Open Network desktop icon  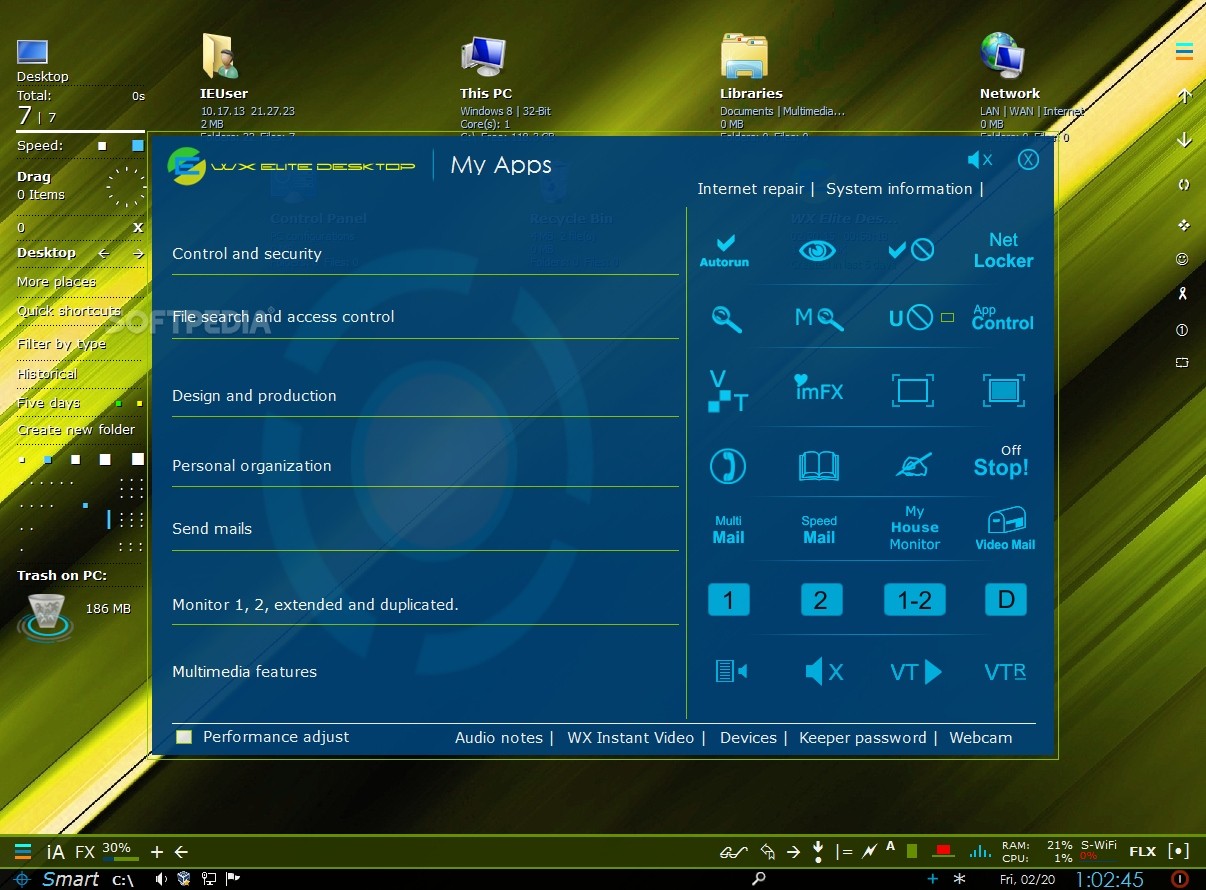1002,56
